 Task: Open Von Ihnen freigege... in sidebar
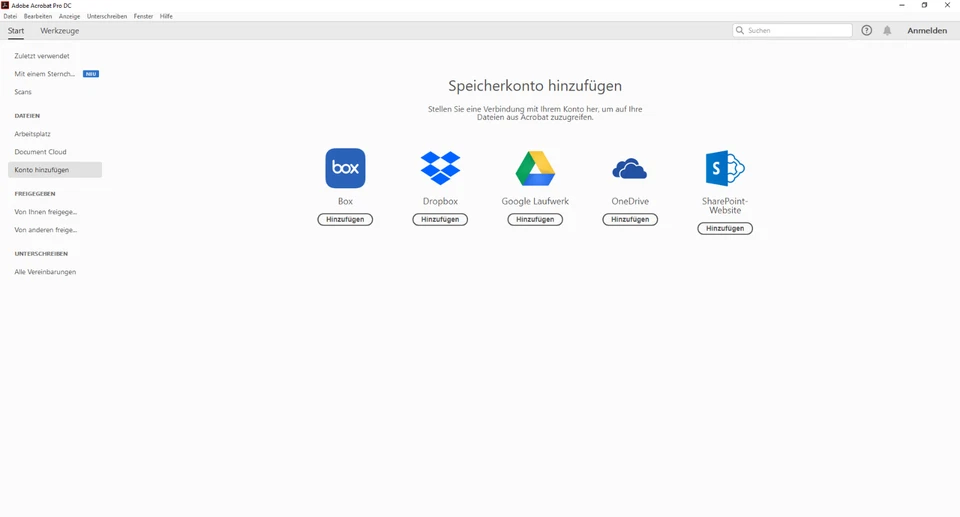click(x=46, y=212)
